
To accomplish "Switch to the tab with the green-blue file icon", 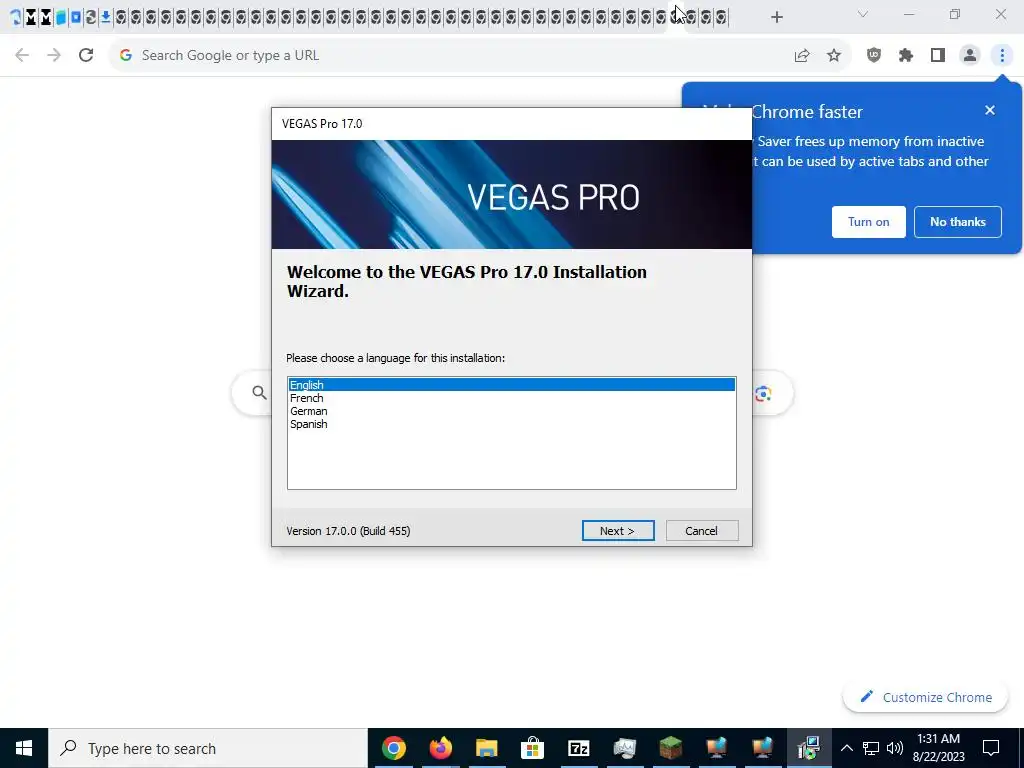I will [61, 17].
